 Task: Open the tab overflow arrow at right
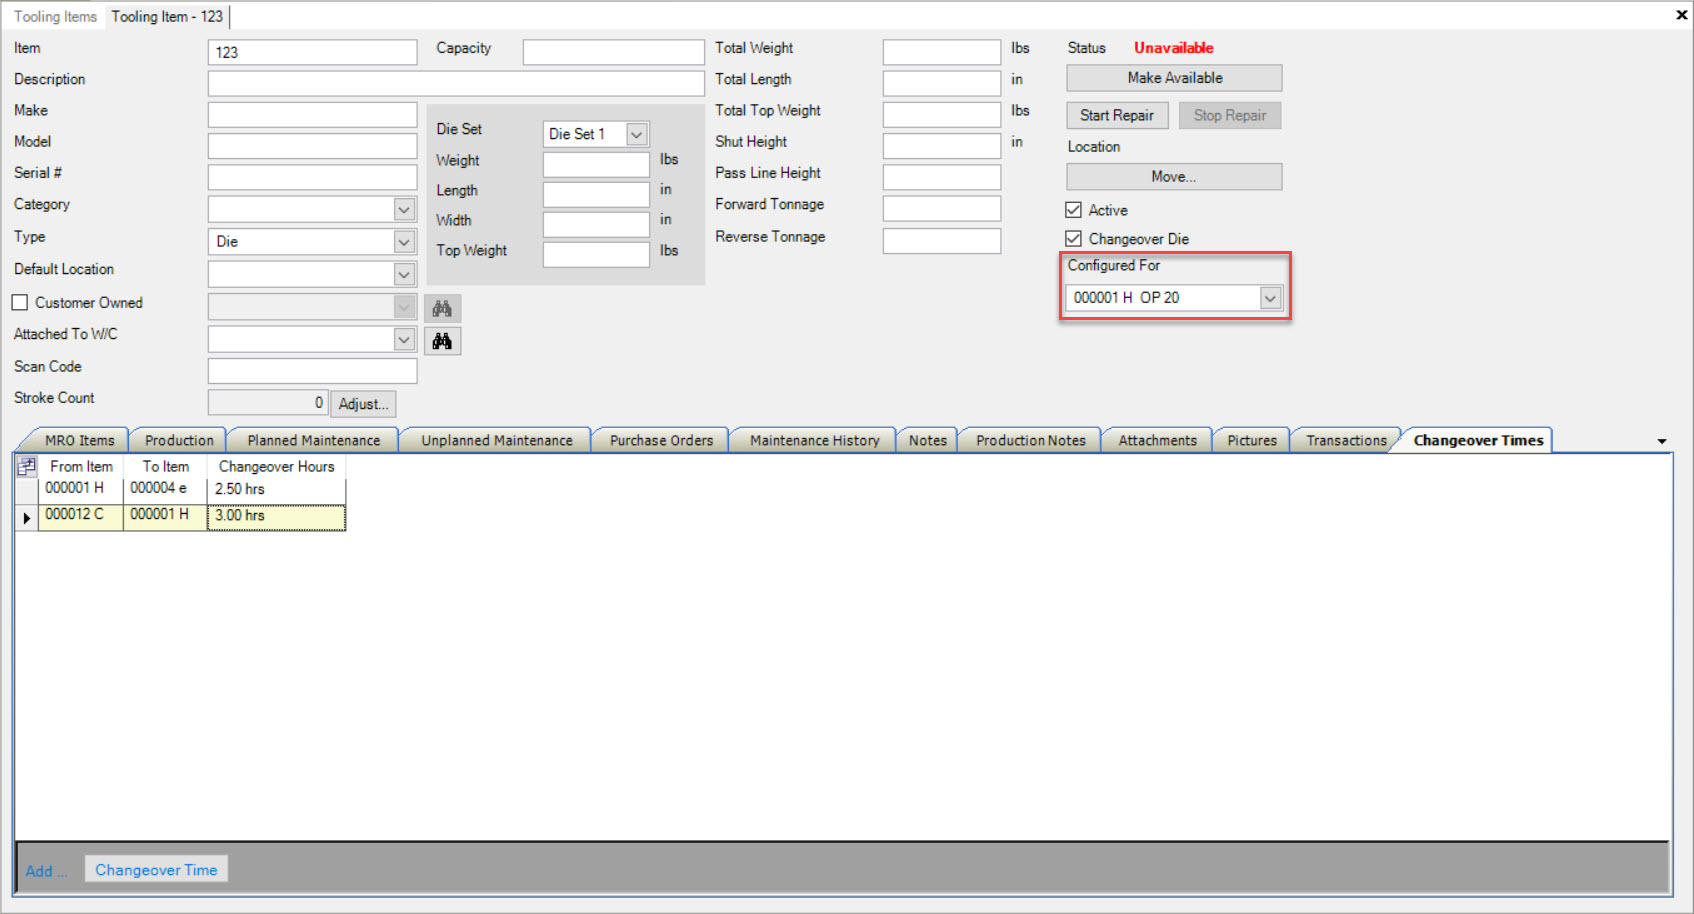pos(1662,441)
